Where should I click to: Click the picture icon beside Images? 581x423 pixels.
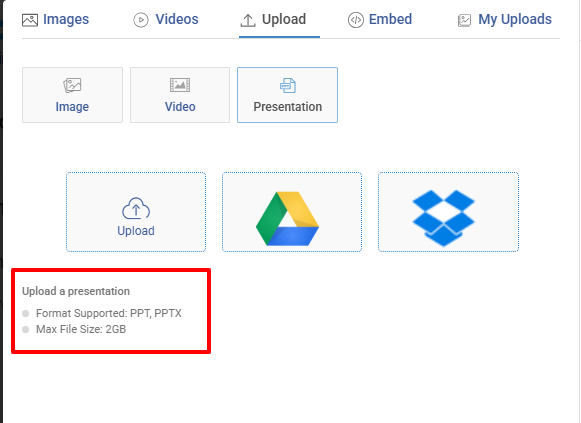coord(30,20)
